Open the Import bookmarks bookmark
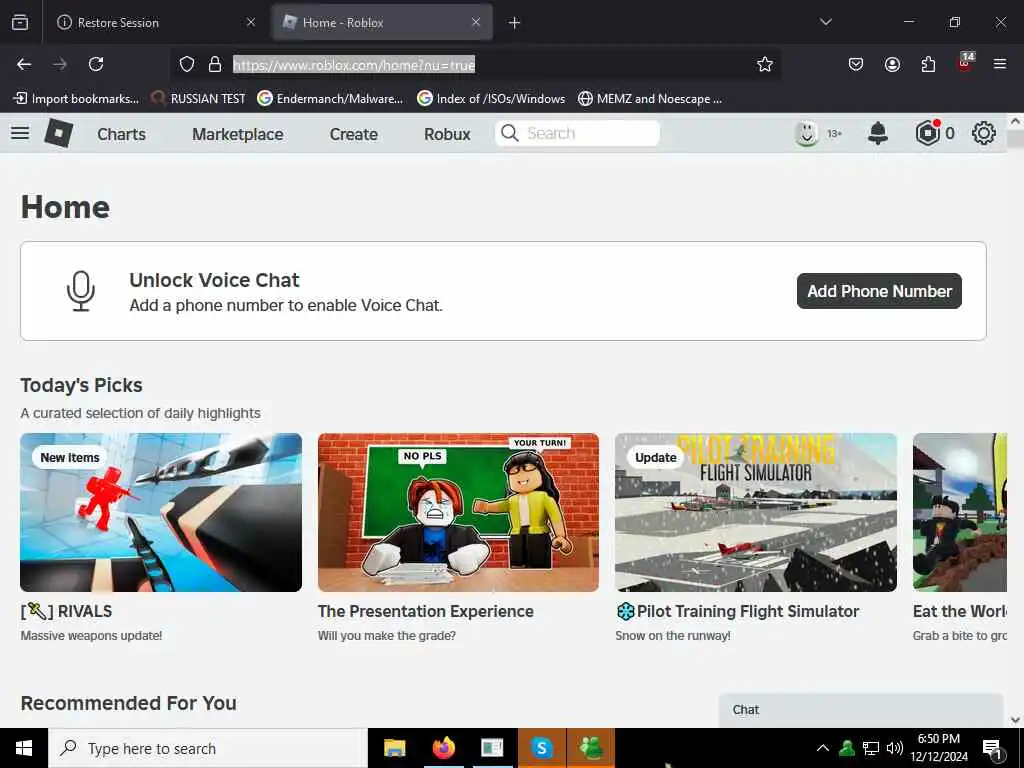The image size is (1024, 768). pos(76,99)
